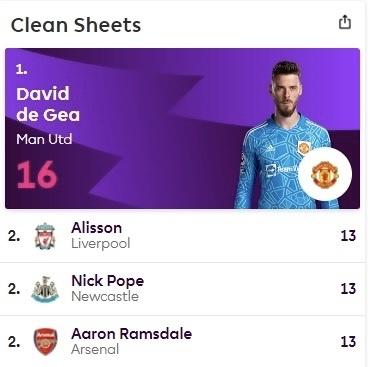The width and height of the screenshot is (371, 367).
Task: Click the share icon beside Clean Sheets
Action: [x=345, y=22]
